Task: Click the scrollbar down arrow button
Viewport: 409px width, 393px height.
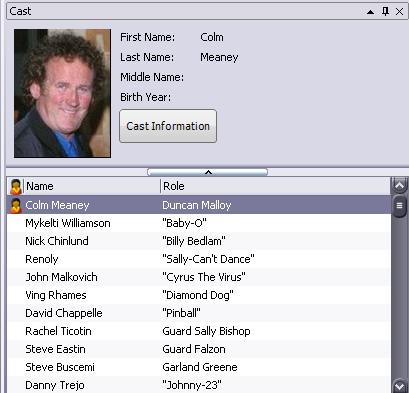Action: click(x=399, y=386)
